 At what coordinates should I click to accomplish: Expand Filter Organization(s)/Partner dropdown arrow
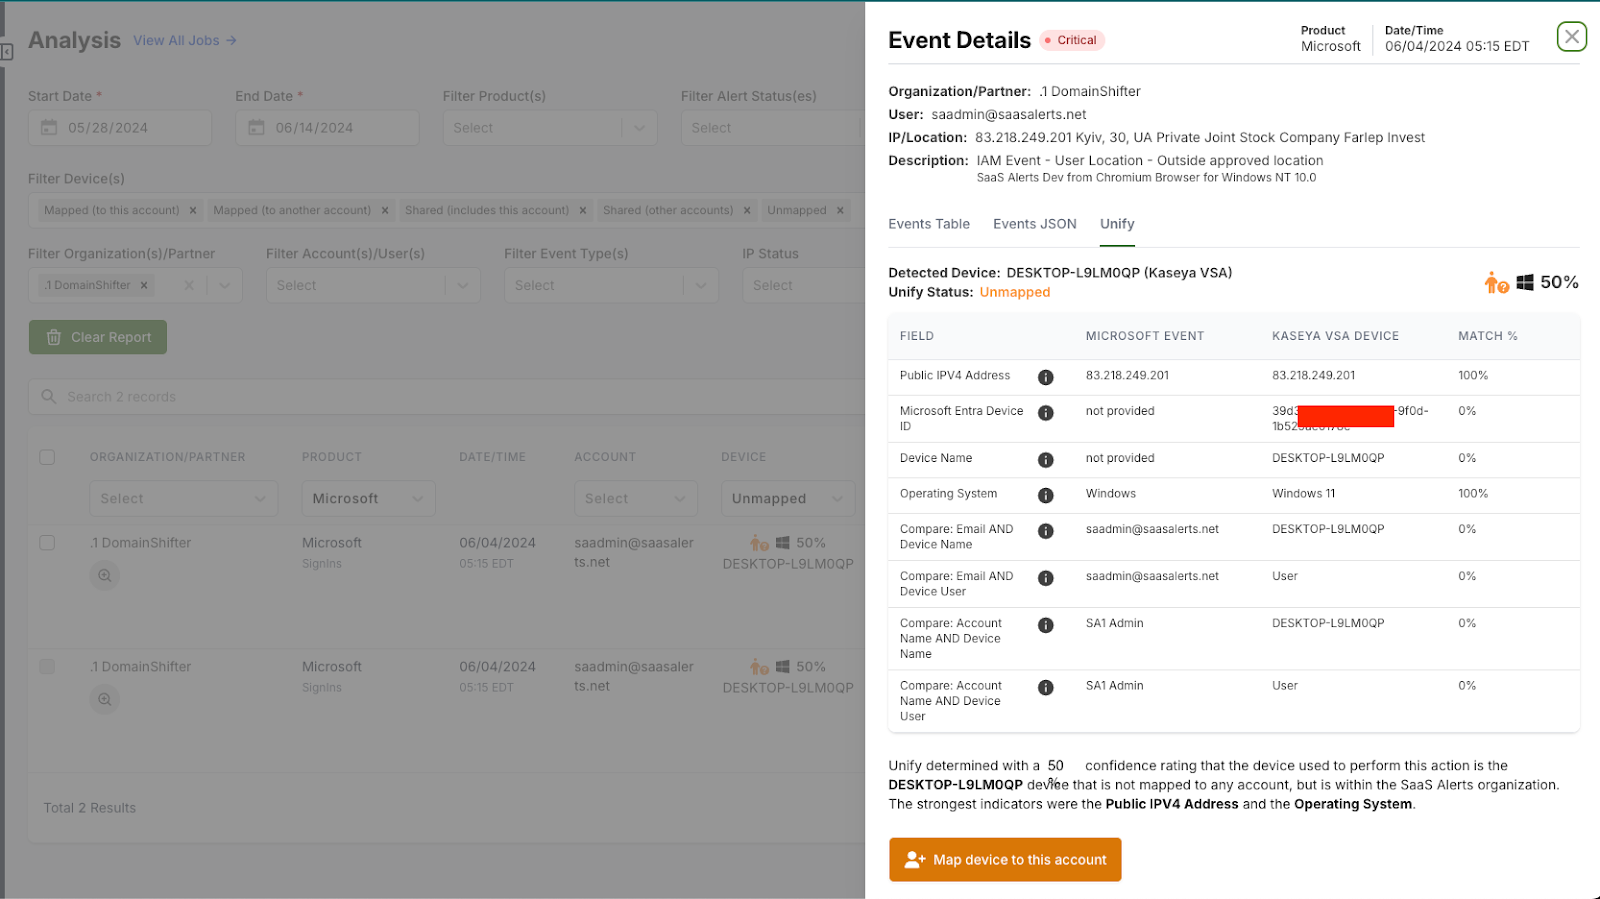225,285
